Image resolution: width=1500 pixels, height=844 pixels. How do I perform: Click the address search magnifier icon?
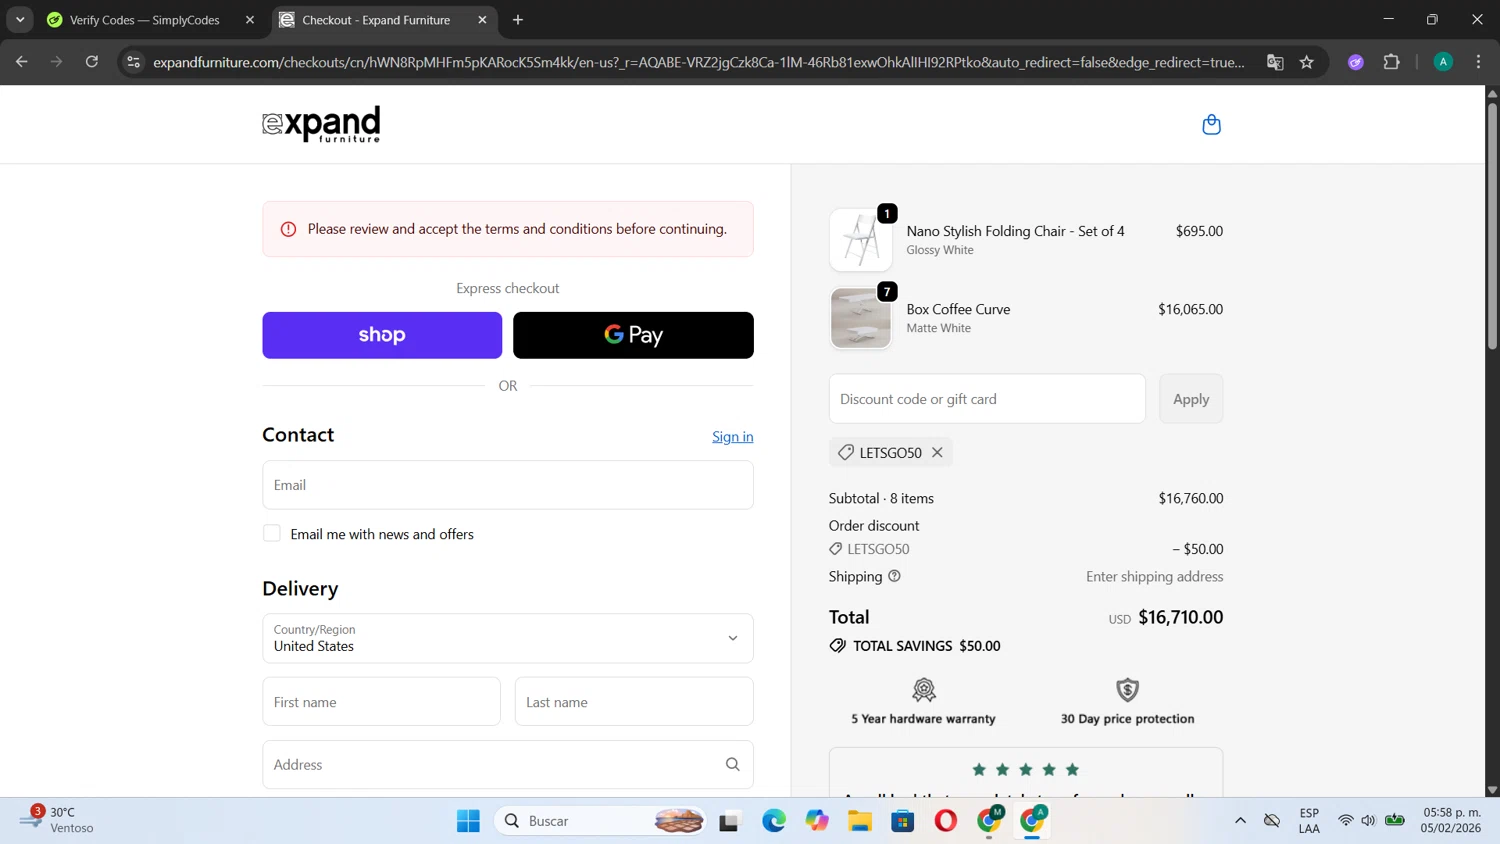[732, 765]
